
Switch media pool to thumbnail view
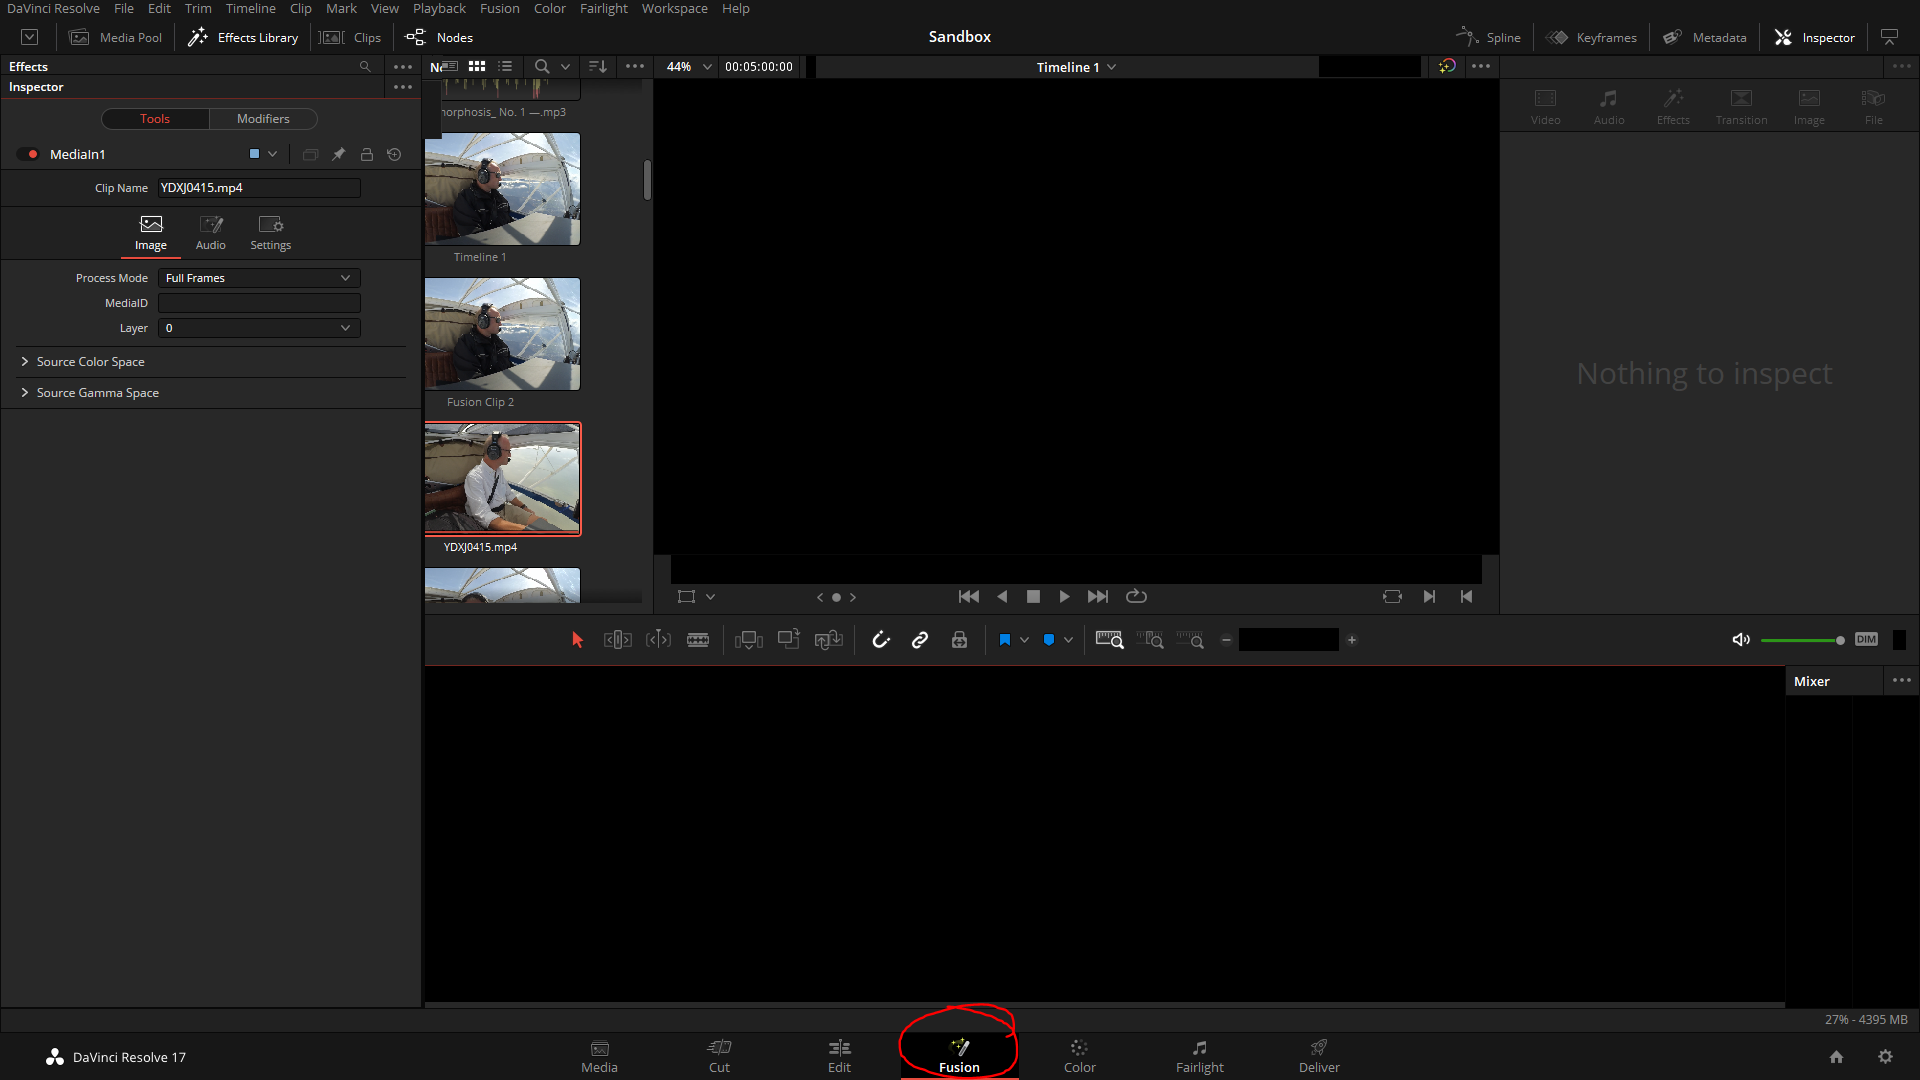(x=477, y=67)
